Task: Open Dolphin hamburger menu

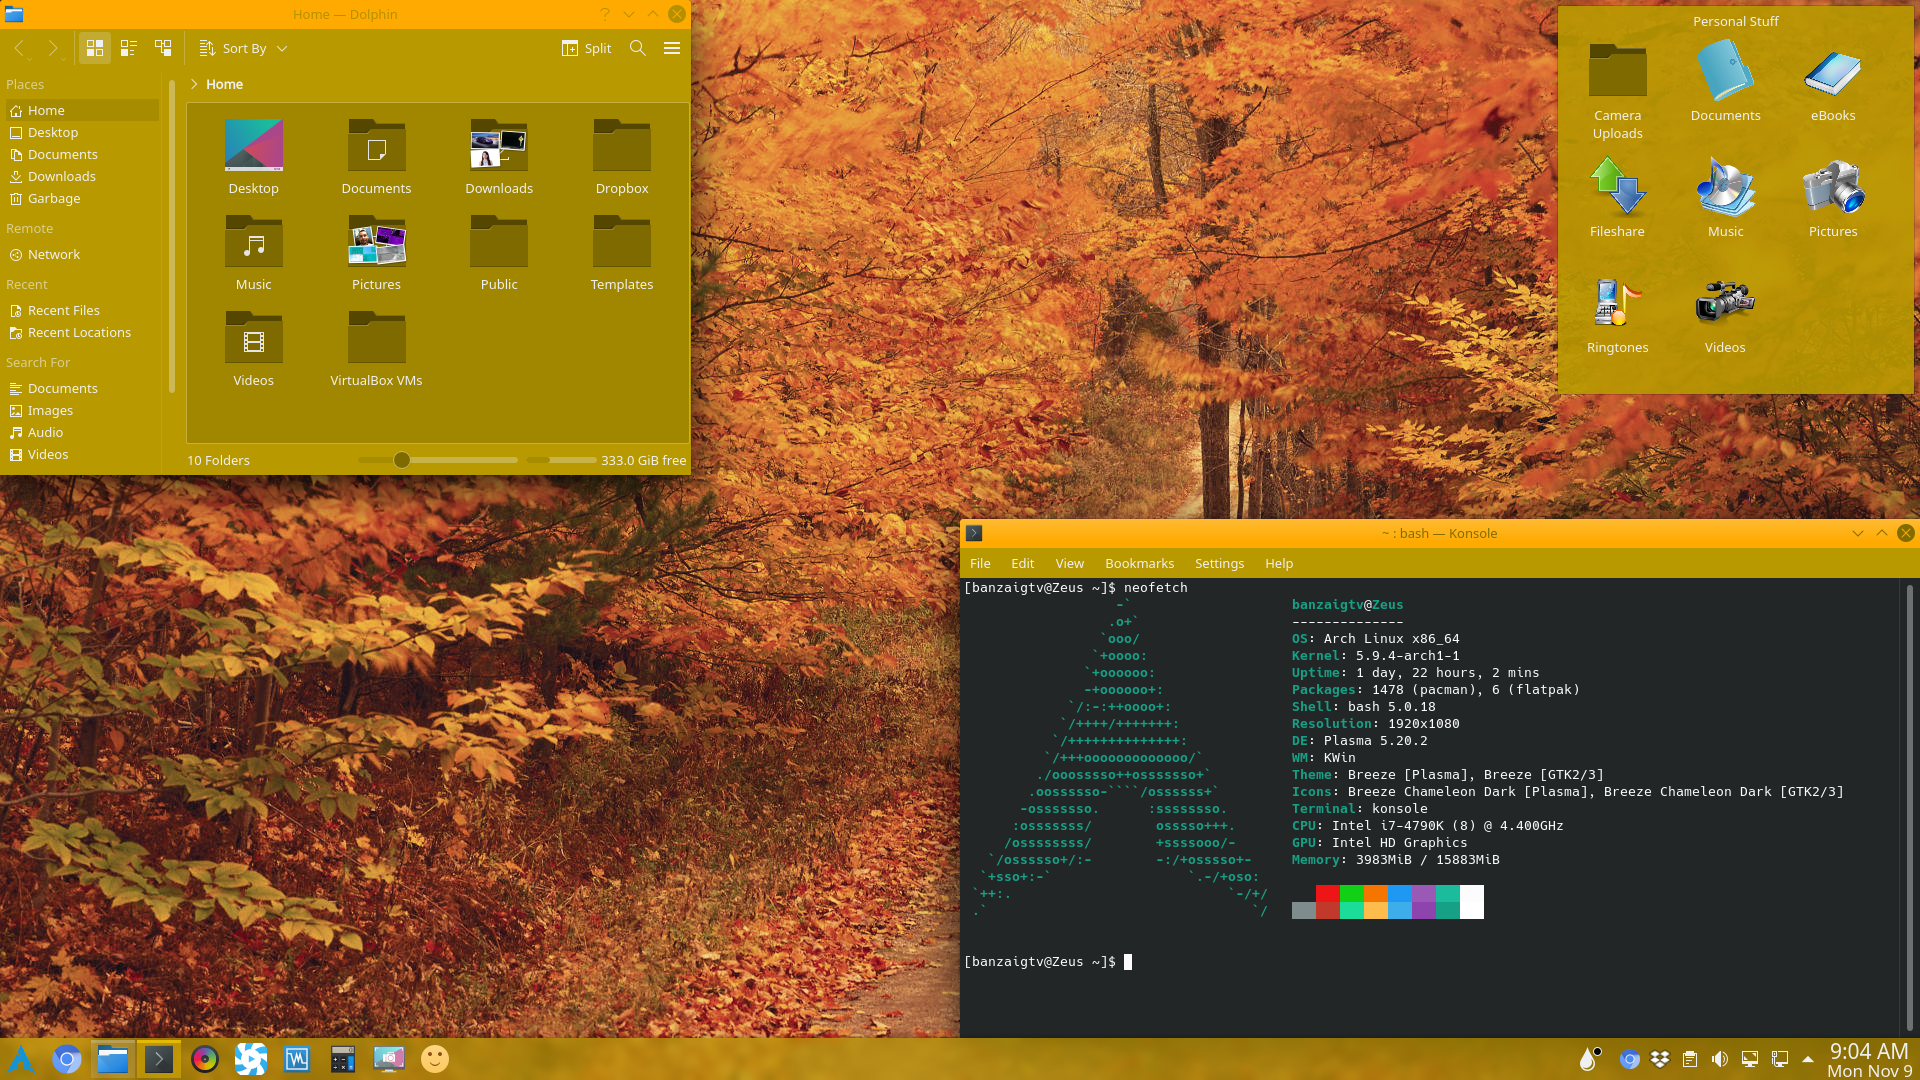Action: (672, 48)
